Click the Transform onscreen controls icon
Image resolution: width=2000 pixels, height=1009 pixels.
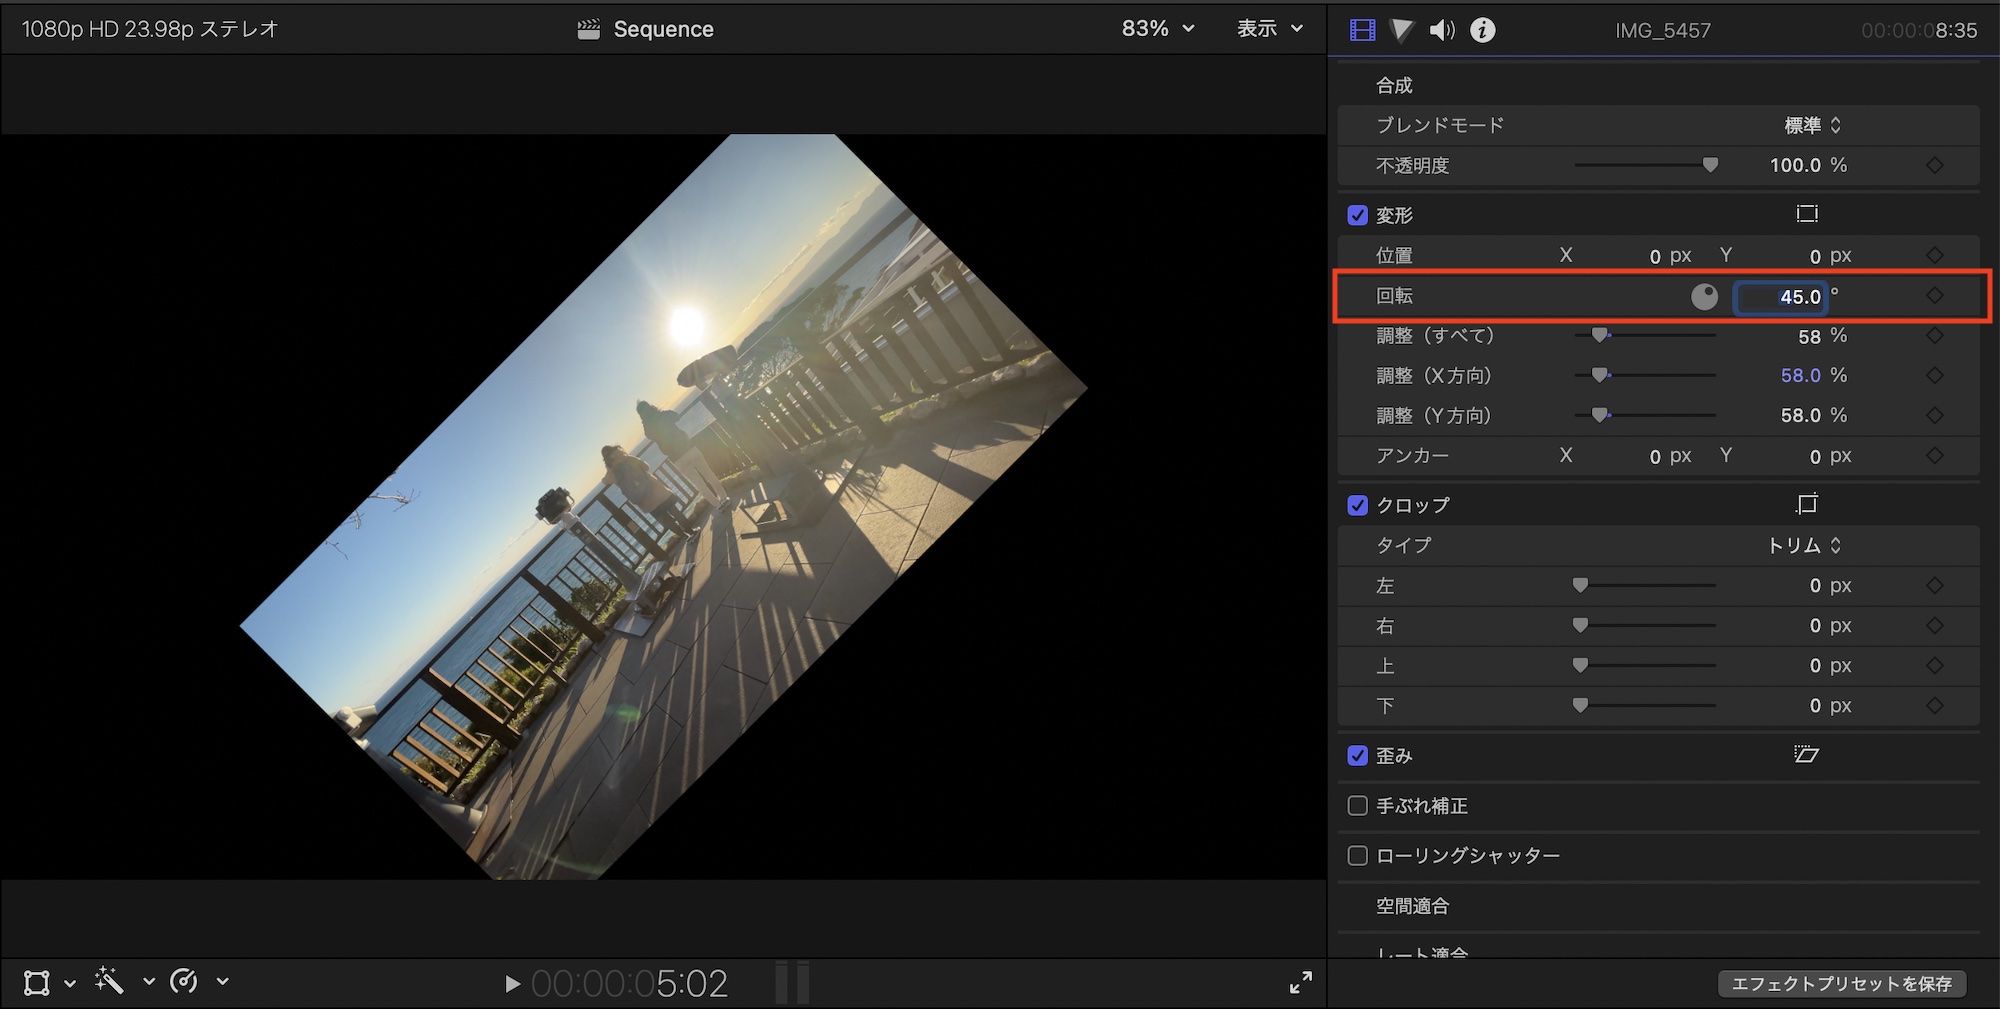point(1806,214)
